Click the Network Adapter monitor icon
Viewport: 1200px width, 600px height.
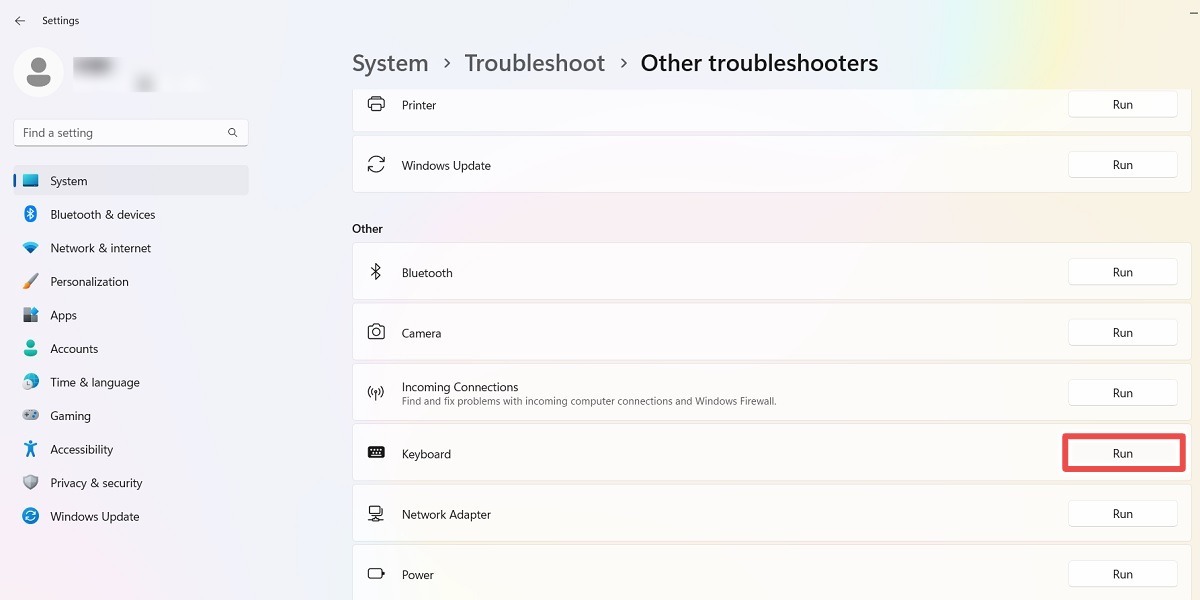point(376,513)
